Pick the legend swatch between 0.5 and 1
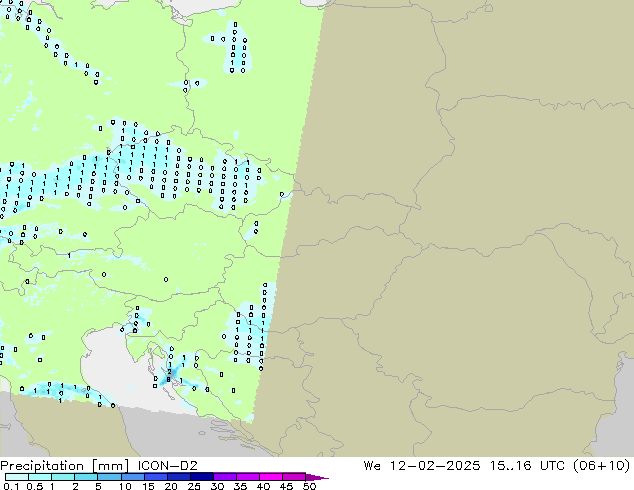Screen dimensions: 634x490 click(40, 477)
